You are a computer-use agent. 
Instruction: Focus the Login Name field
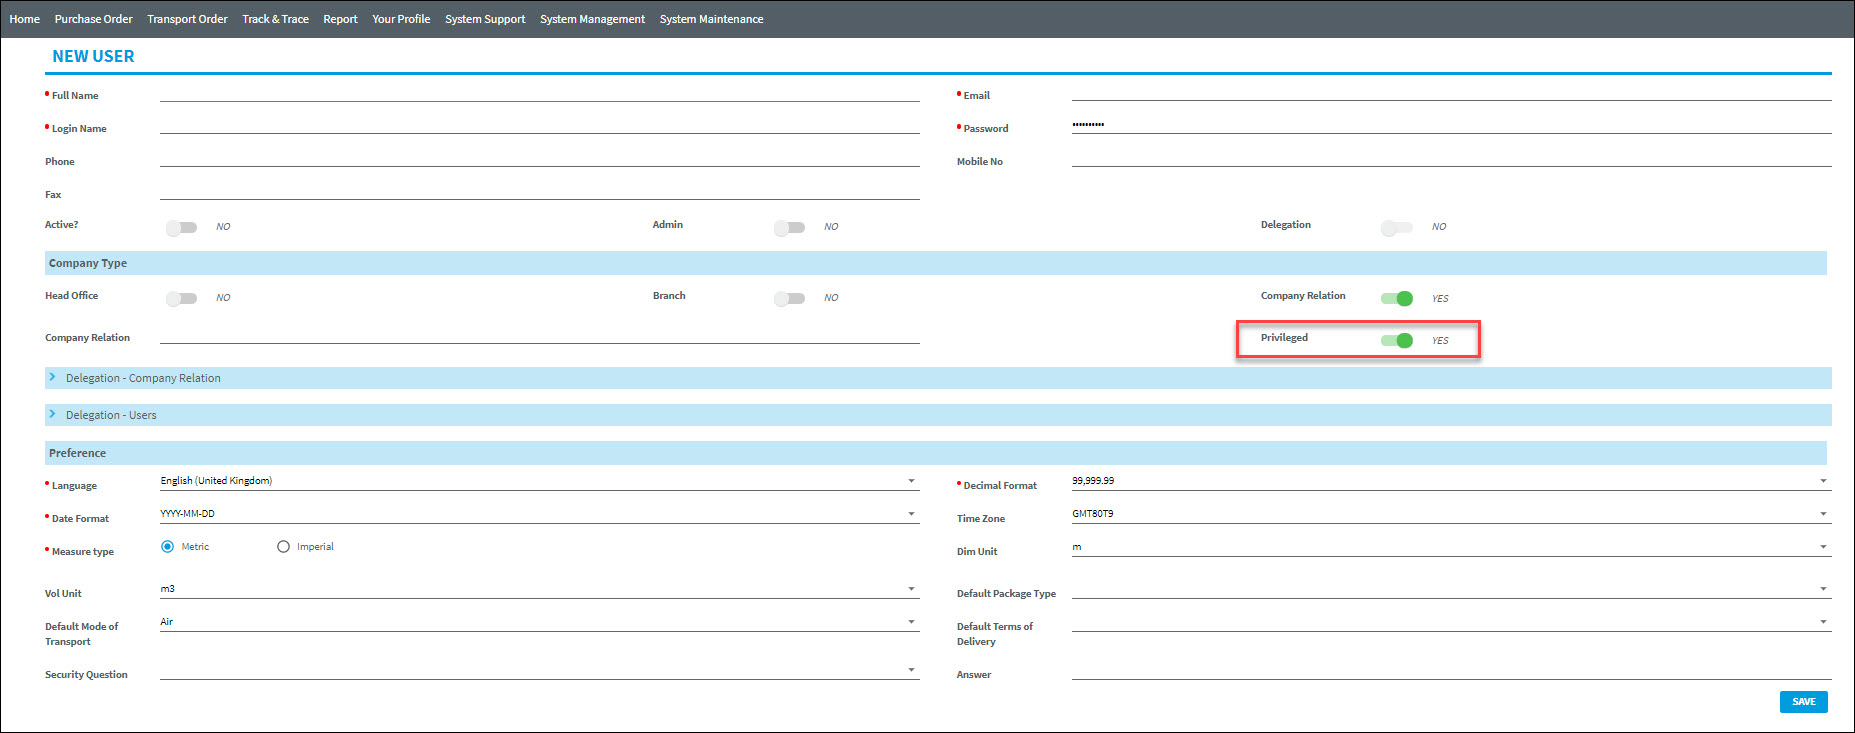coord(539,125)
